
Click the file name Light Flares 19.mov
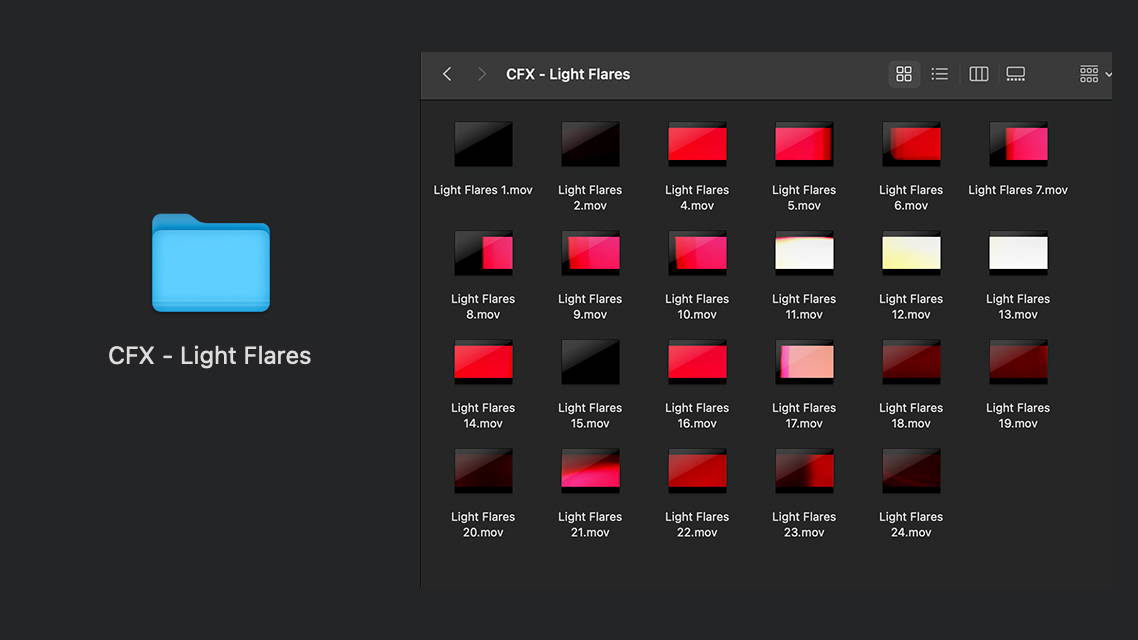tap(1018, 415)
